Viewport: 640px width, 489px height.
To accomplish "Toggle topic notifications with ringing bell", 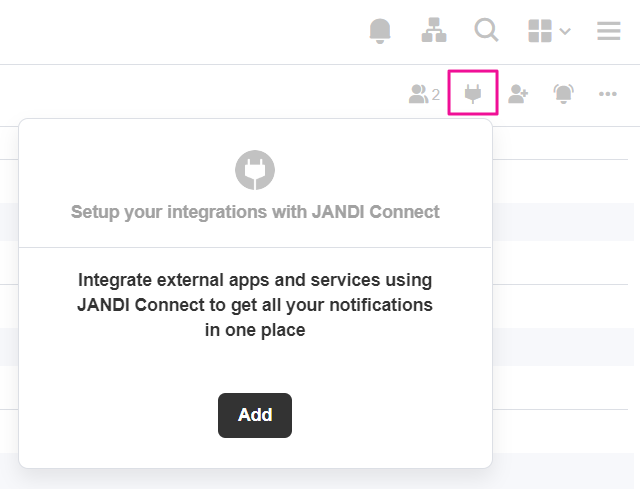I will [564, 94].
